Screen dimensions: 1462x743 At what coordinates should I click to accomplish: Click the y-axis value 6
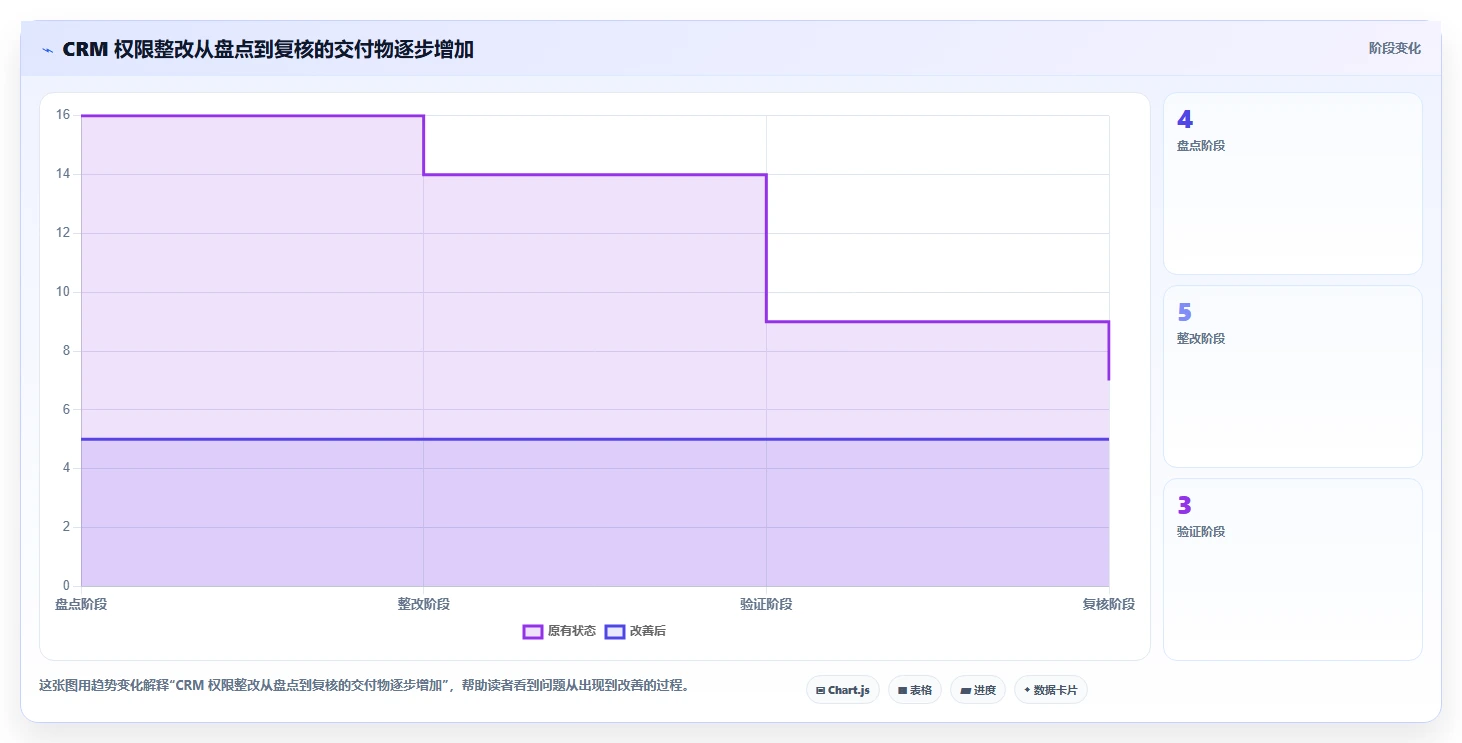[66, 409]
